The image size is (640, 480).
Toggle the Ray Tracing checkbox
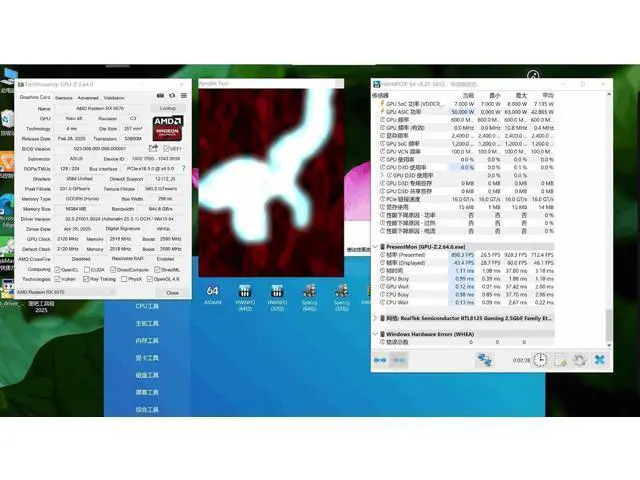click(86, 279)
